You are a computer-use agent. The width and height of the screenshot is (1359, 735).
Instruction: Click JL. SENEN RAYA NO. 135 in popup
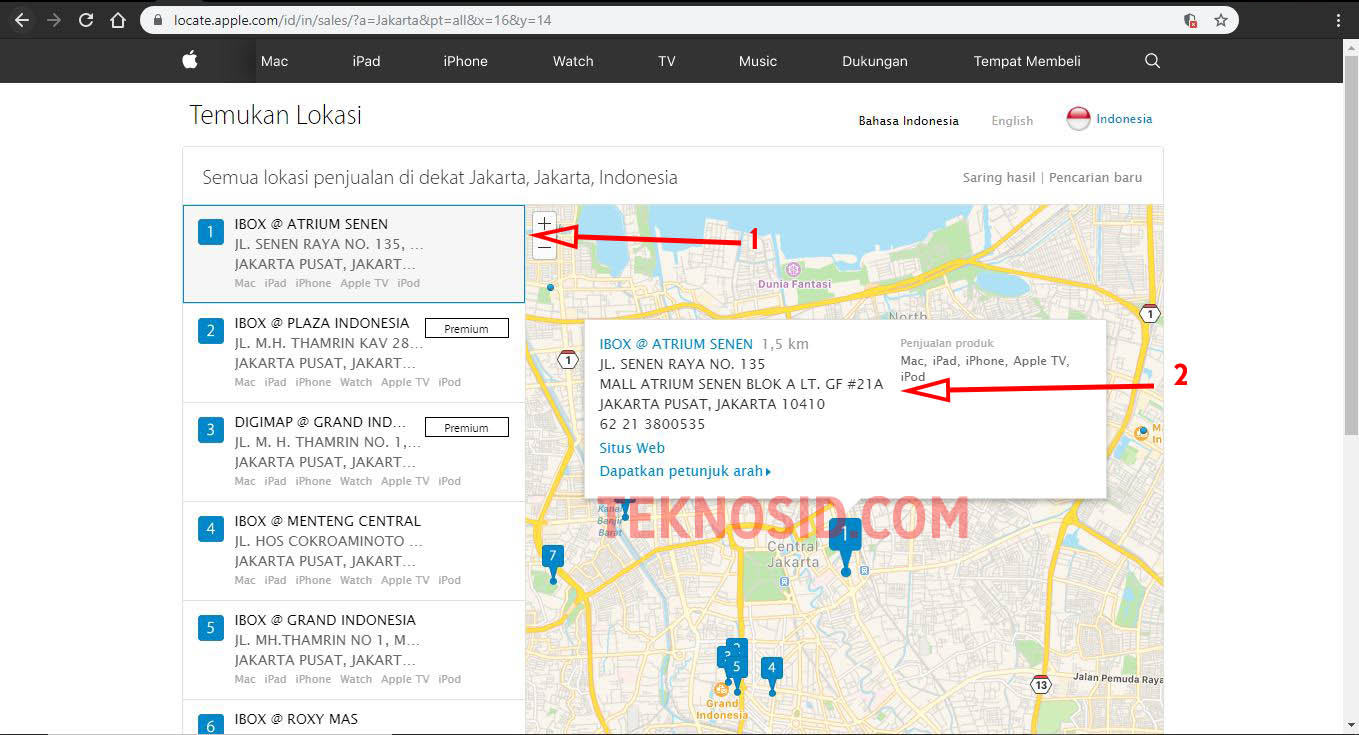tap(682, 364)
